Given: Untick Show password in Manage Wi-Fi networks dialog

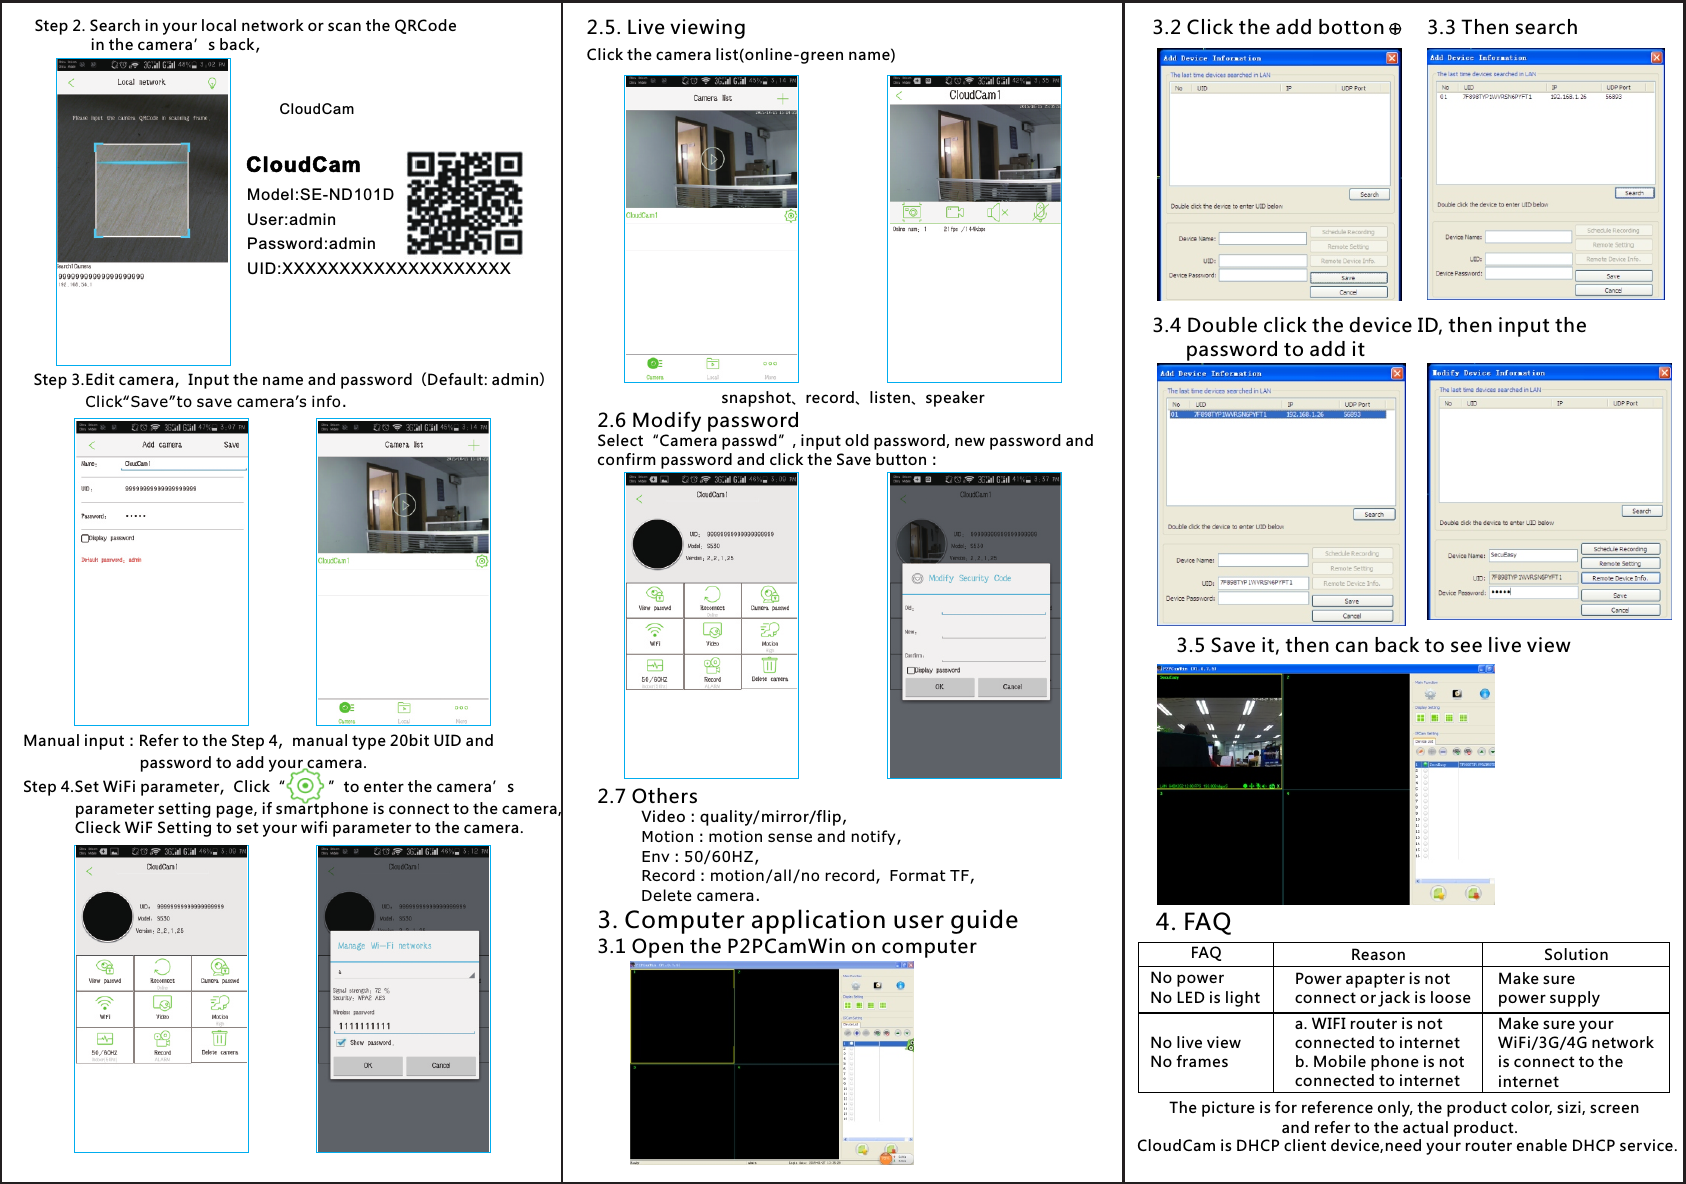Looking at the screenshot, I should pyautogui.click(x=341, y=1043).
